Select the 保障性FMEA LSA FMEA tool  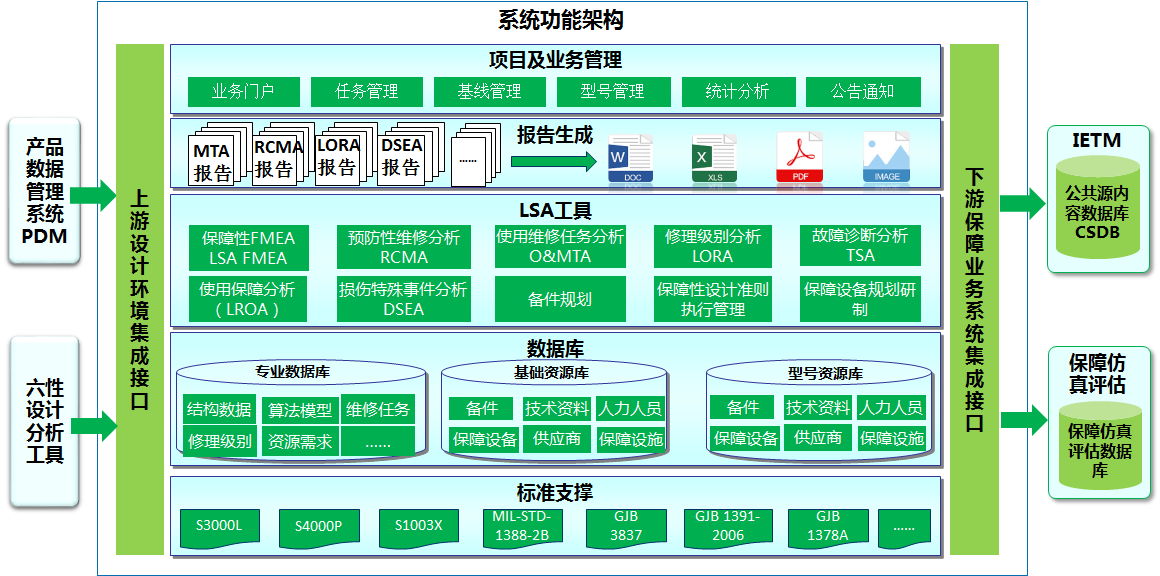[x=248, y=247]
